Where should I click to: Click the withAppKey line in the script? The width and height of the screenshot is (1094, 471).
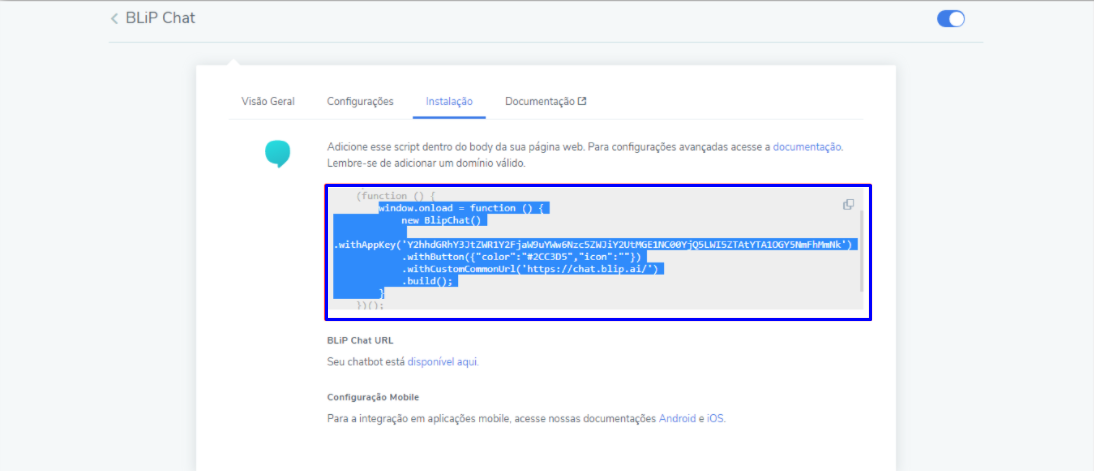point(594,244)
